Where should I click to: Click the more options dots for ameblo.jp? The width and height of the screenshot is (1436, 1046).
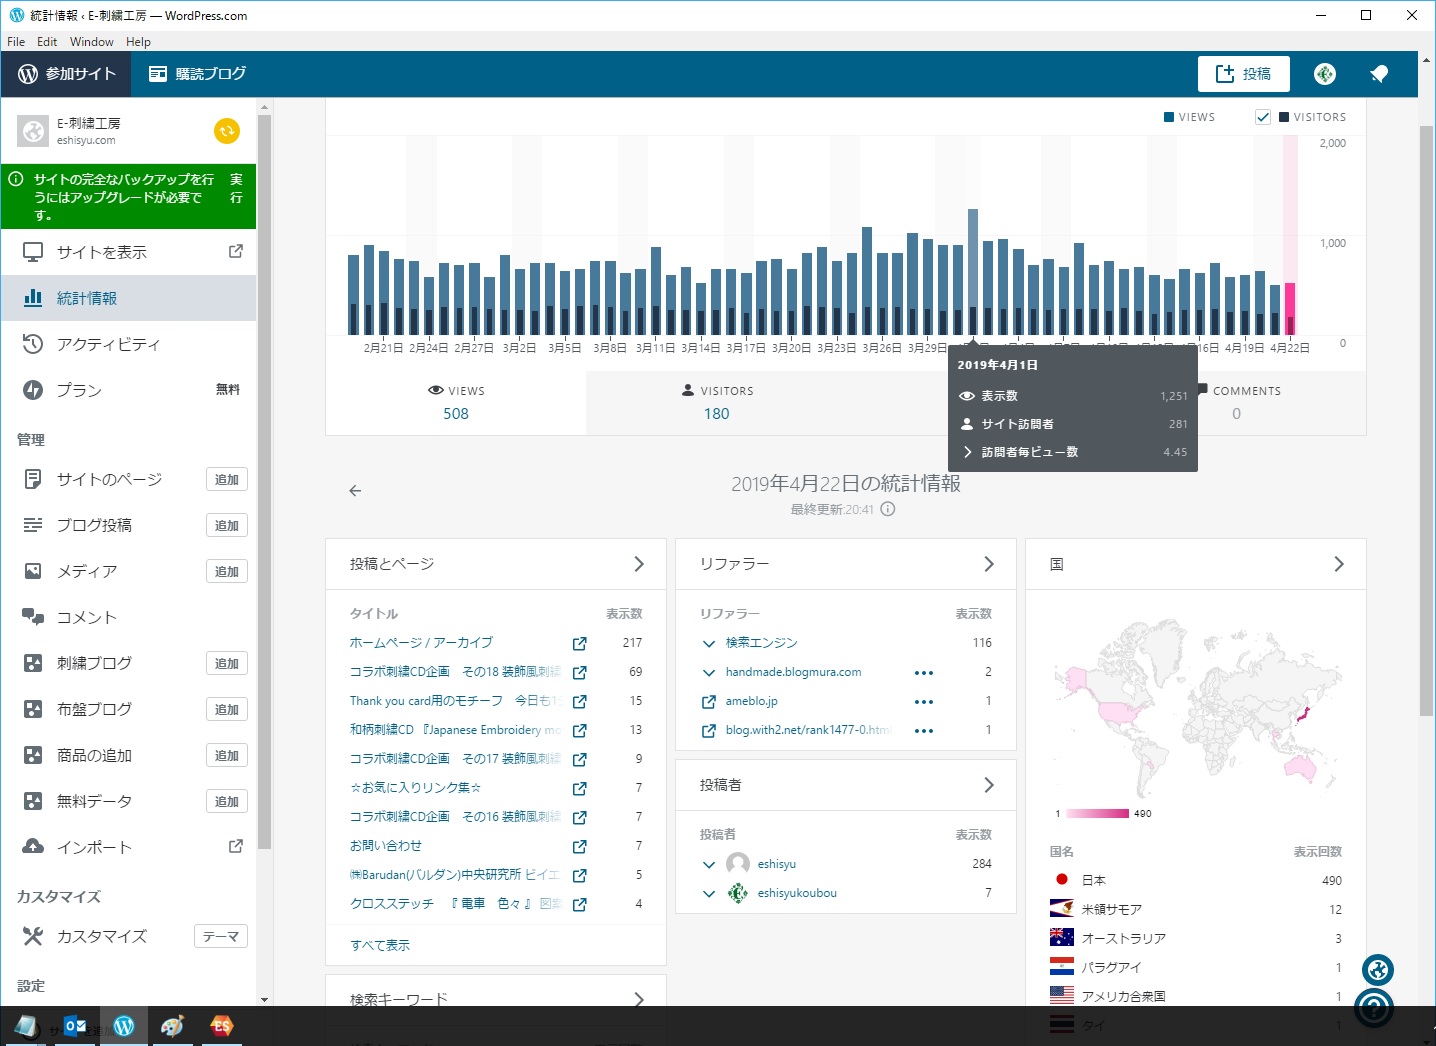click(x=924, y=702)
